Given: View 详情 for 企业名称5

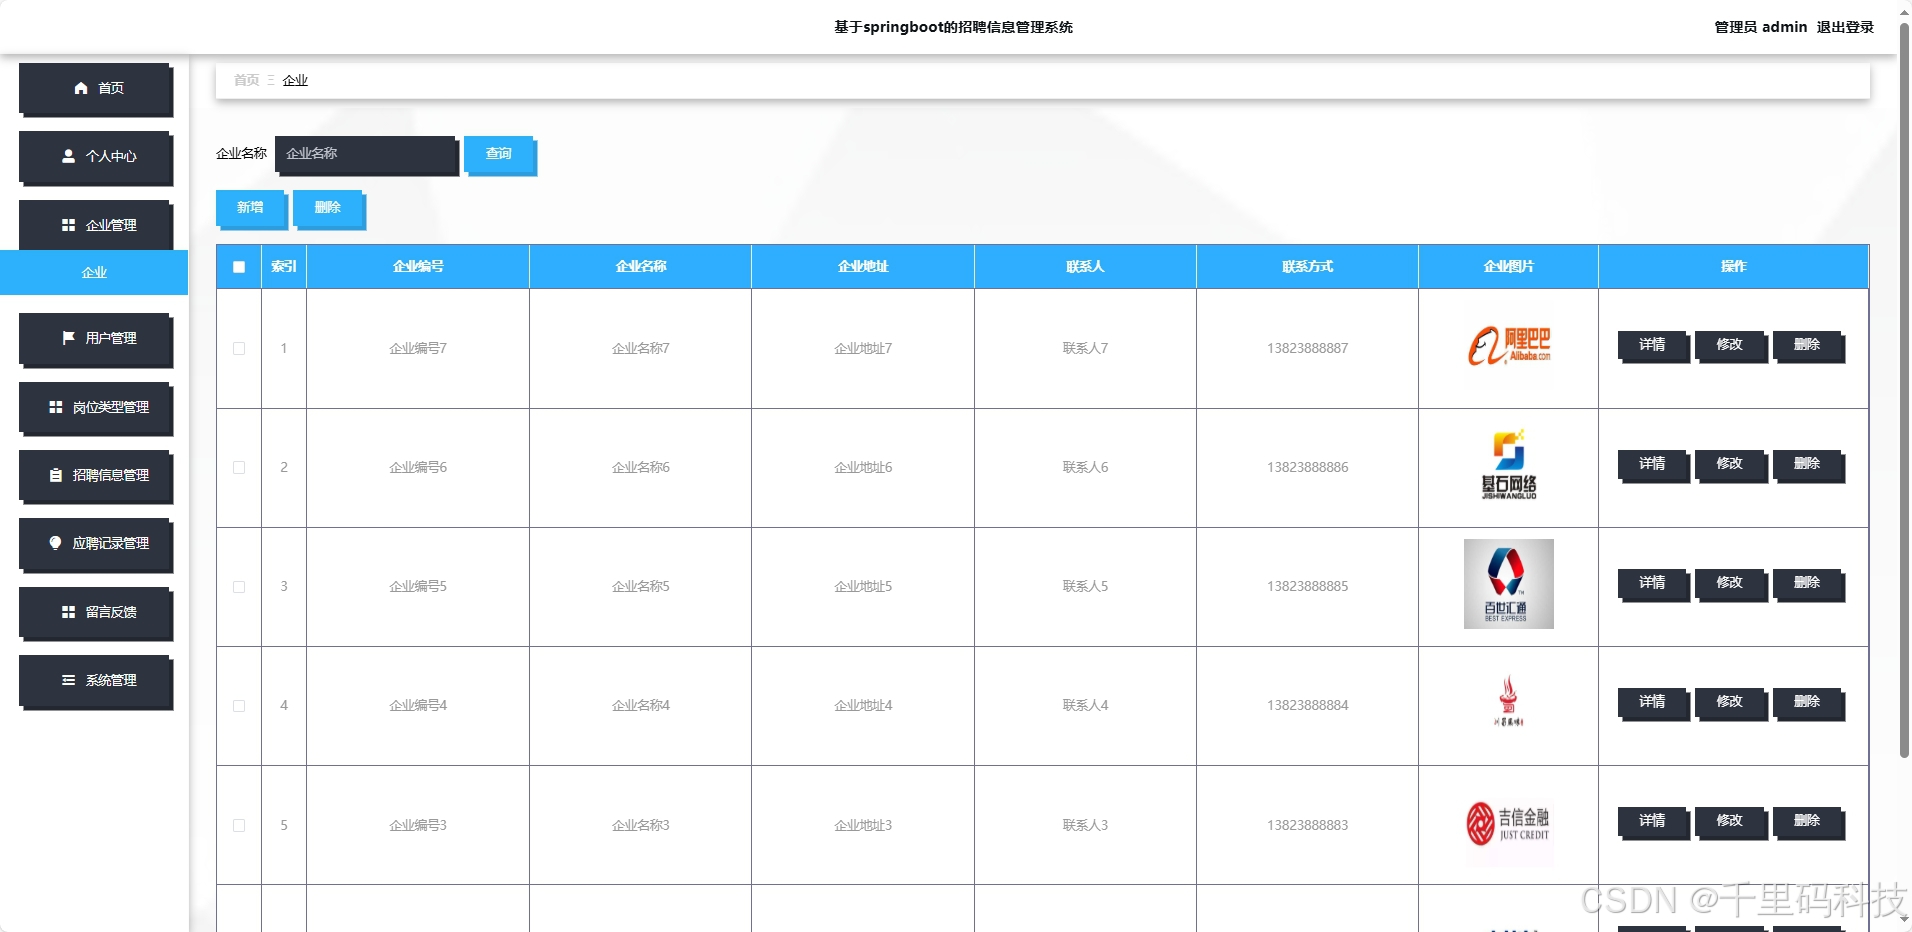Looking at the screenshot, I should (x=1653, y=584).
